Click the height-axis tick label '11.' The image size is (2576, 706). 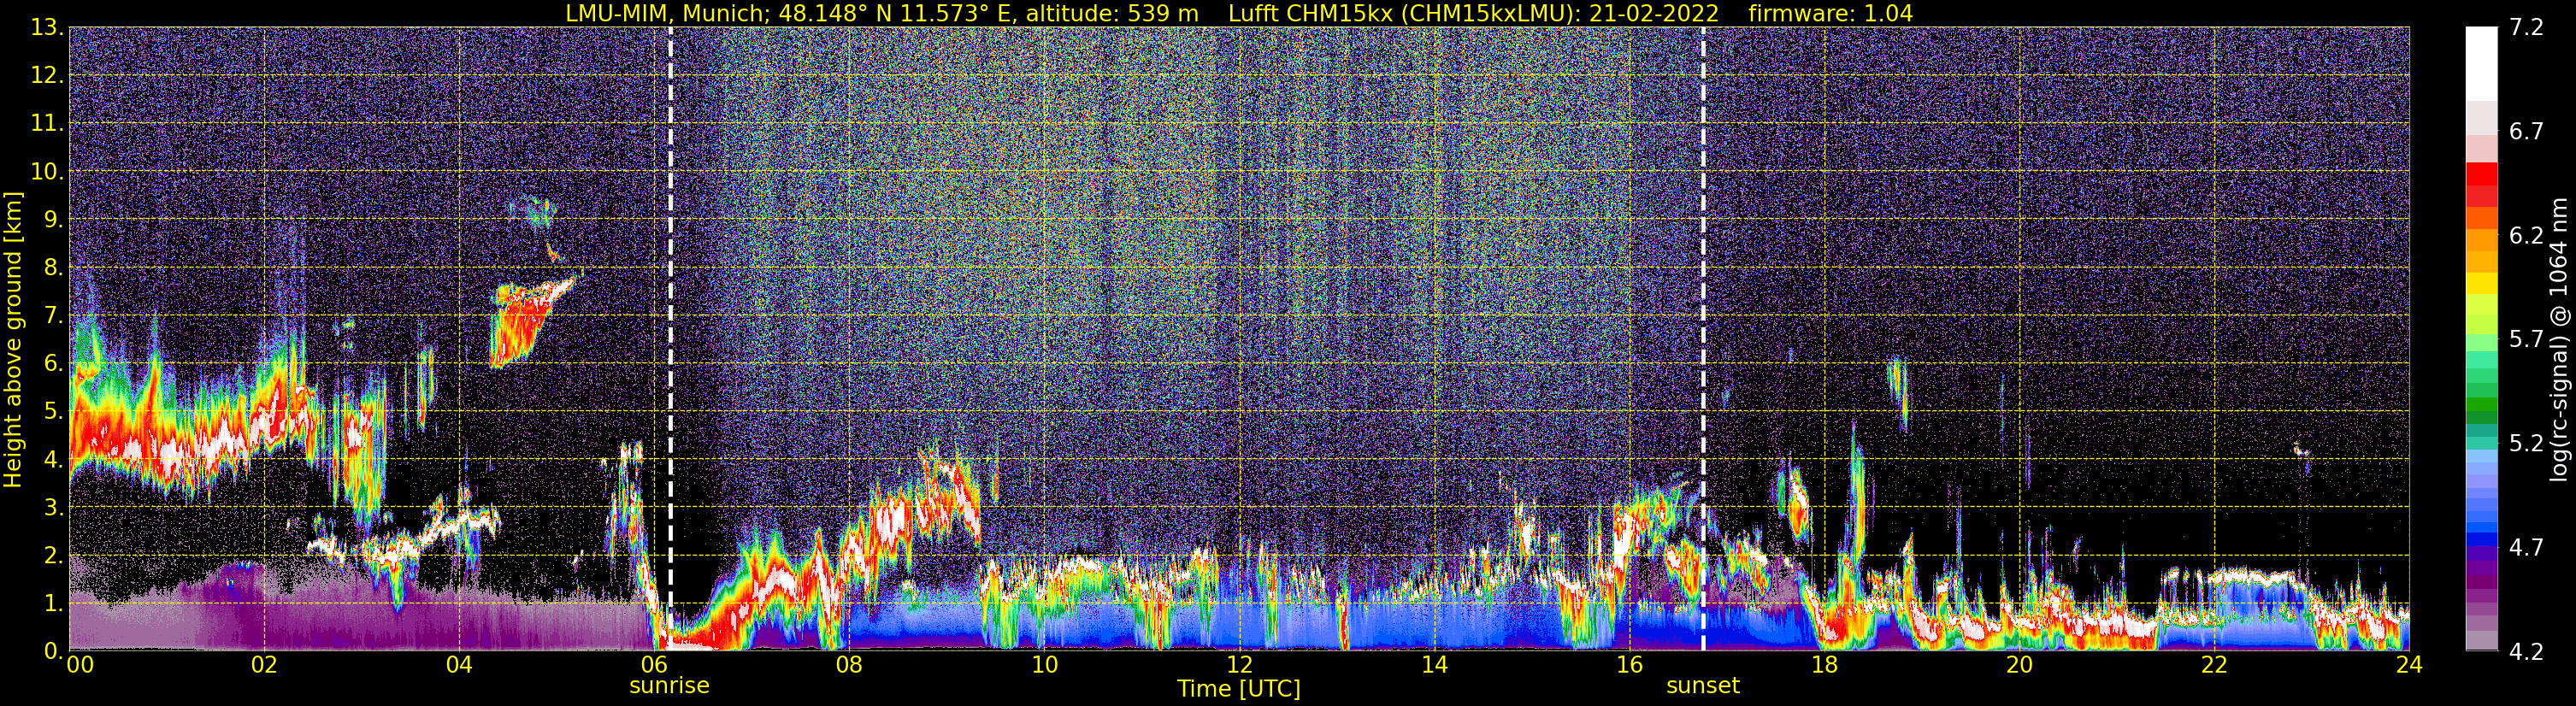(47, 124)
